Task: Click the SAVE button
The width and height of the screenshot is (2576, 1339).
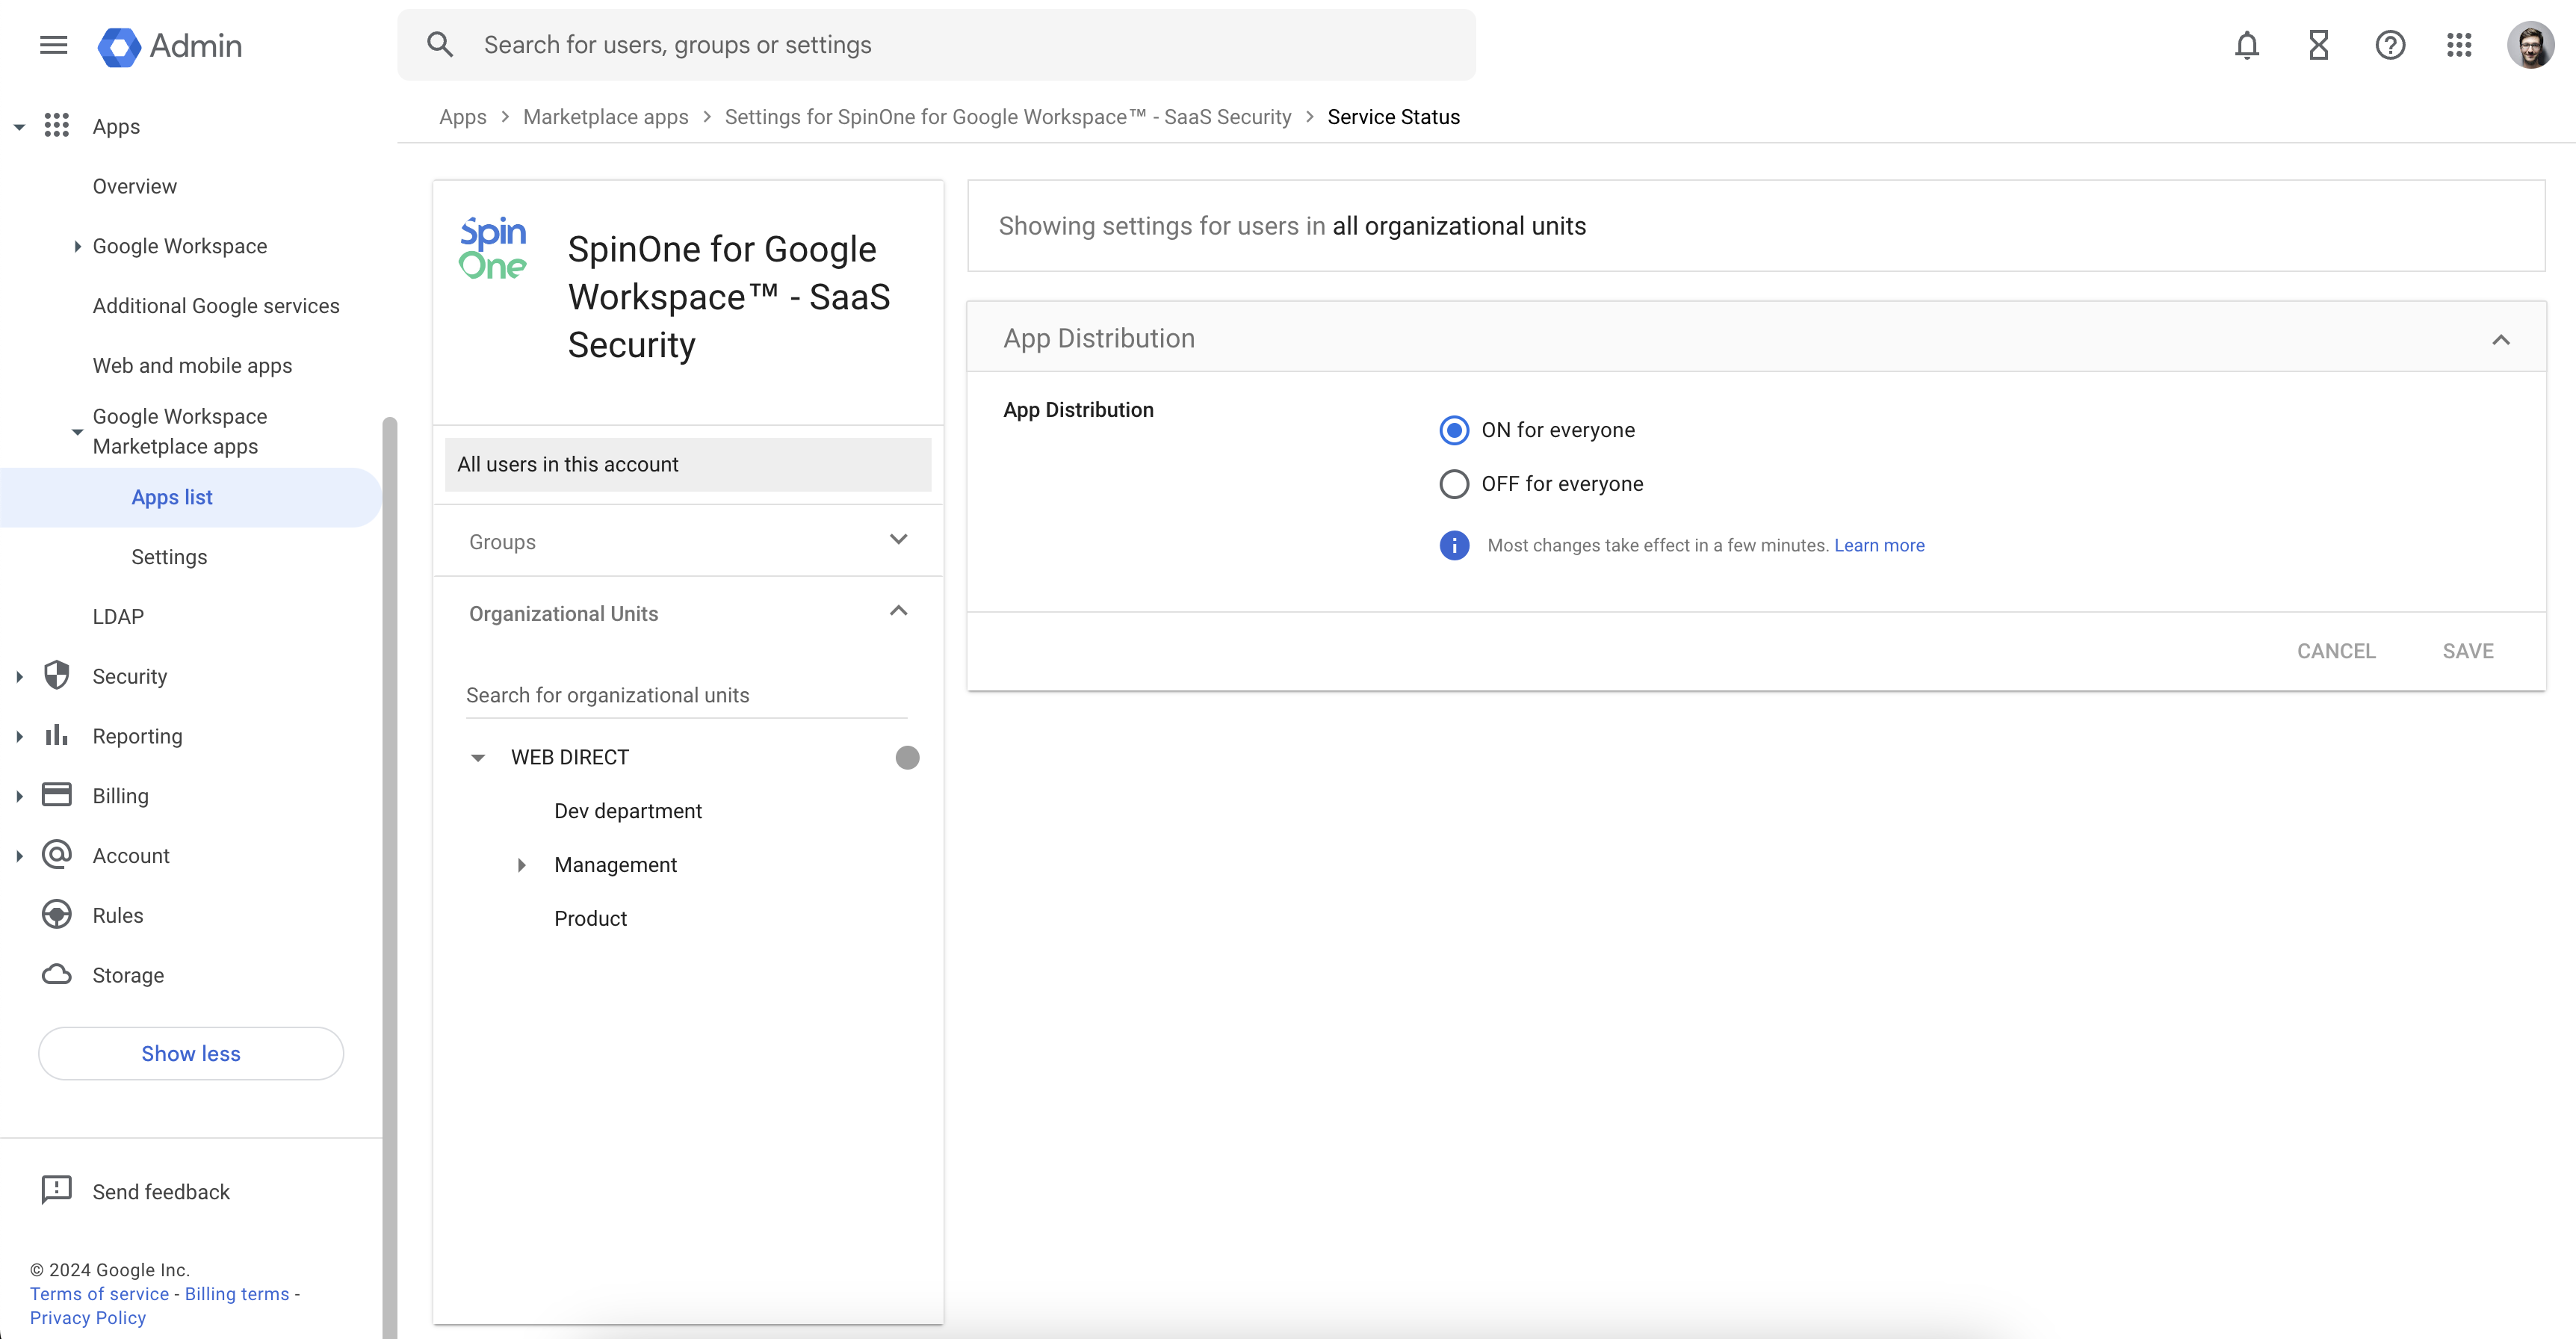Action: pos(2468,651)
